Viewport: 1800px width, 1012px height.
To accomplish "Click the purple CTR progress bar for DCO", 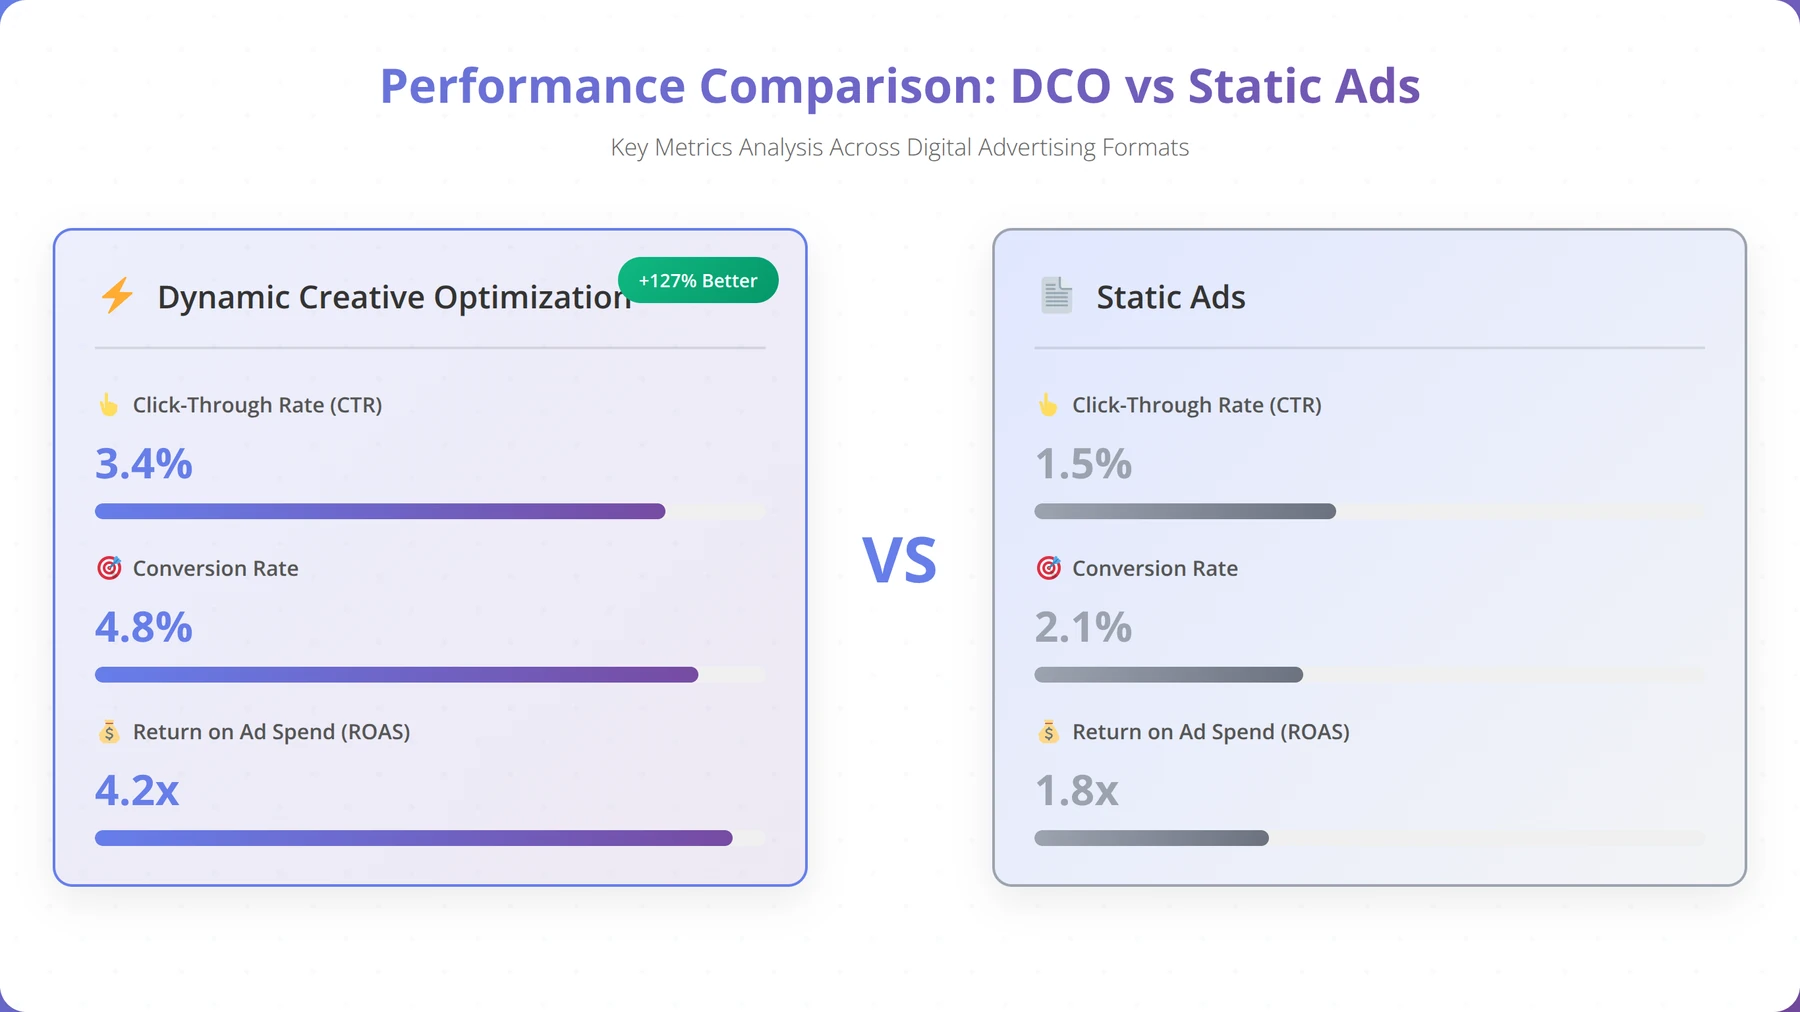I will 380,511.
